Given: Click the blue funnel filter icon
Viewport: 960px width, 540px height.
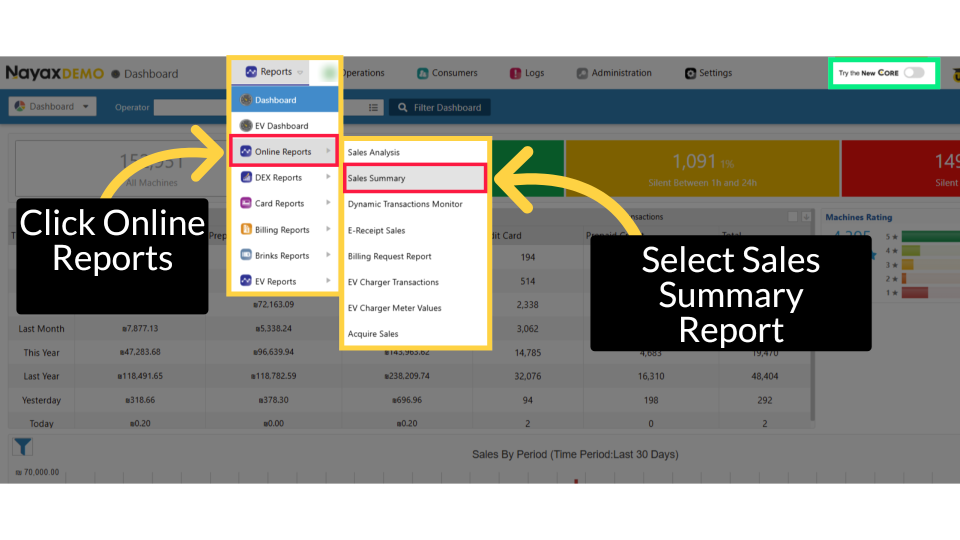Looking at the screenshot, I should [x=23, y=447].
